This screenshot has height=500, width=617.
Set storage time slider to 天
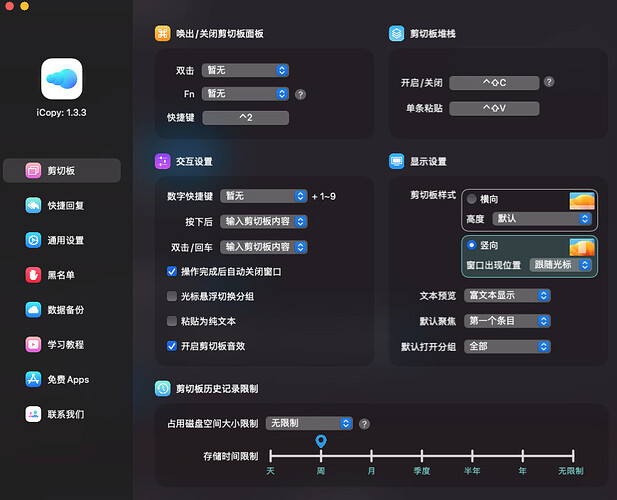pos(271,456)
